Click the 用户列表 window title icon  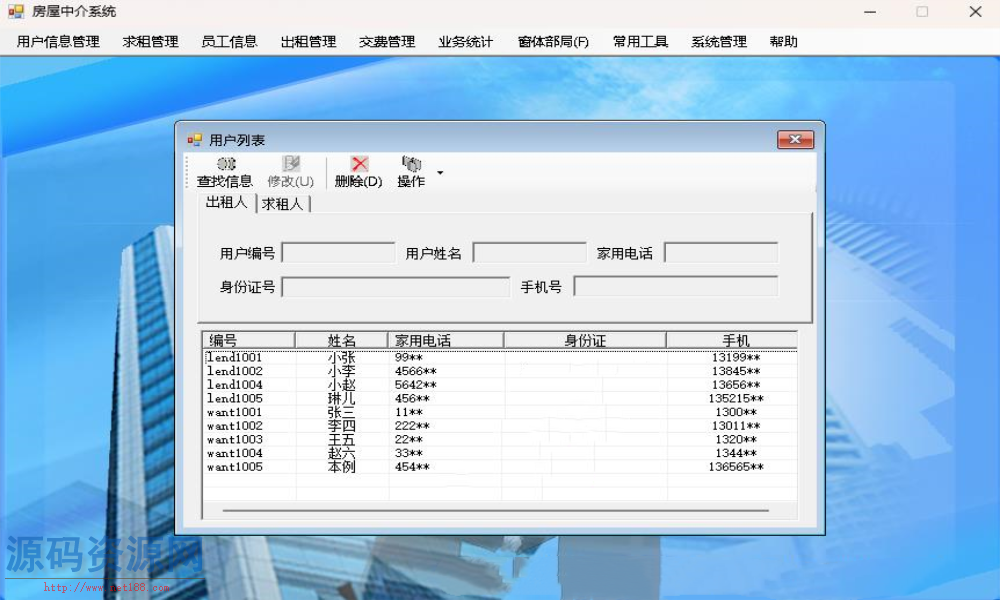tap(194, 140)
